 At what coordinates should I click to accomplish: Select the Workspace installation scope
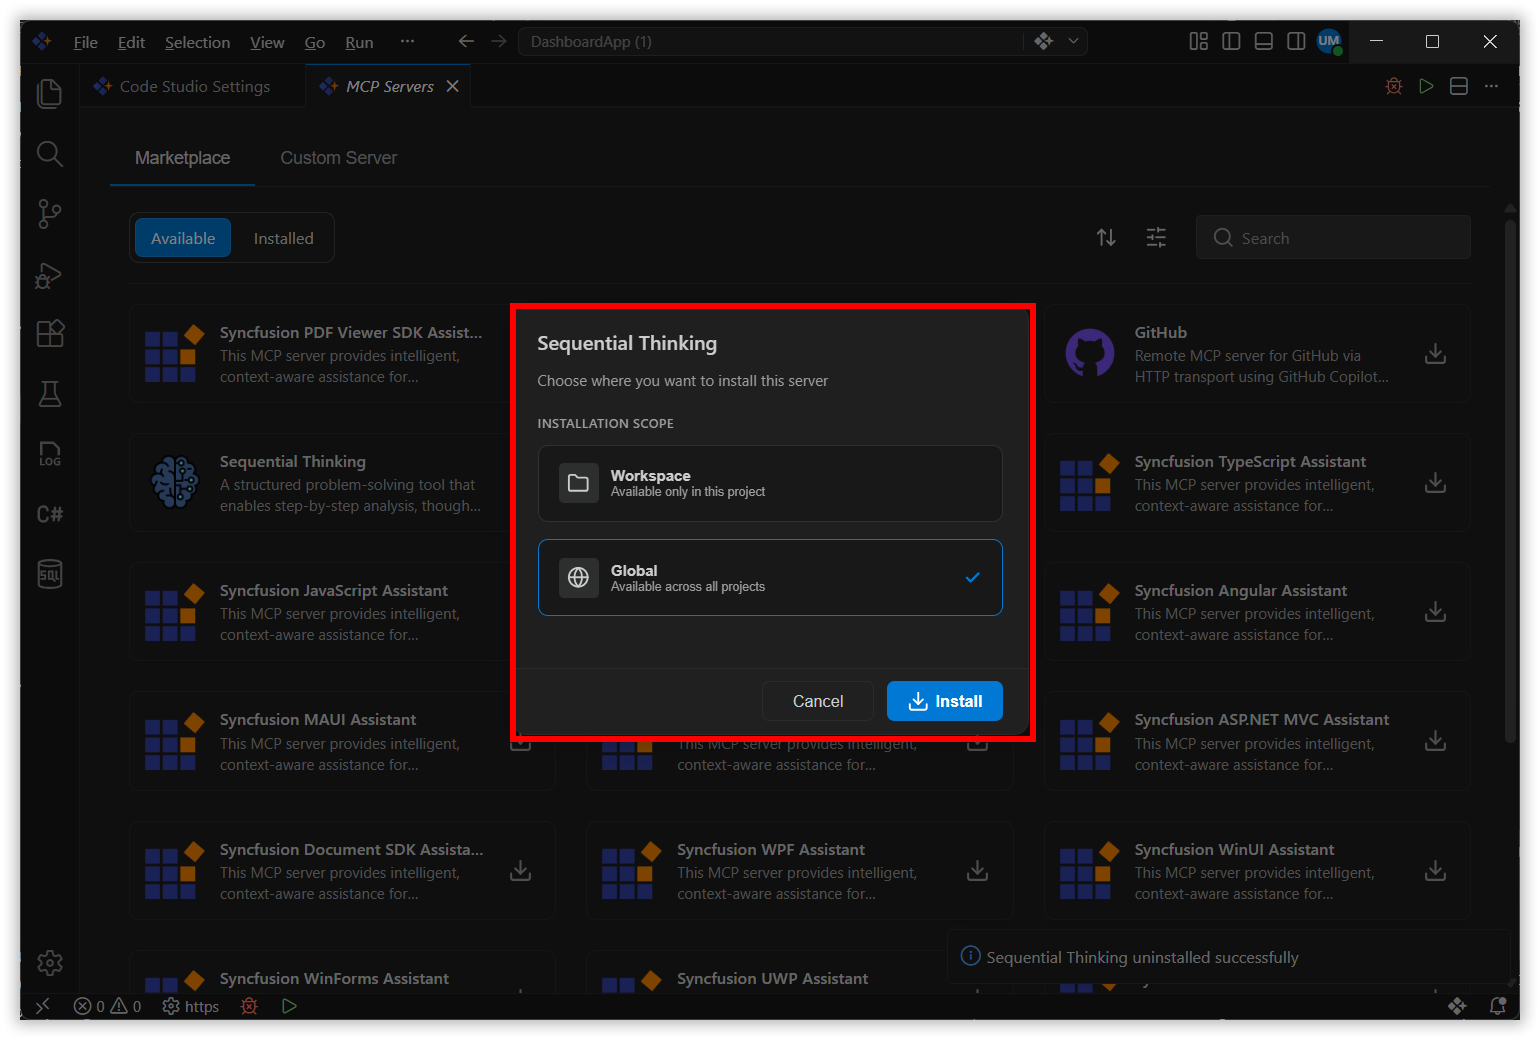(x=770, y=483)
